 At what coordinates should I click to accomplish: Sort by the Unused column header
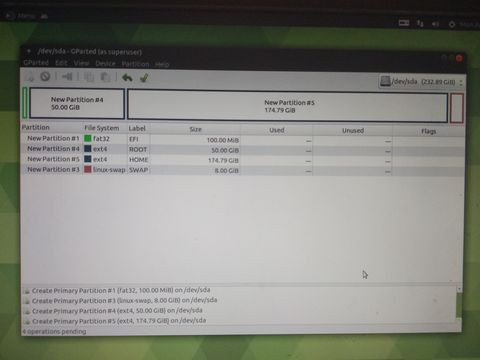pos(353,131)
